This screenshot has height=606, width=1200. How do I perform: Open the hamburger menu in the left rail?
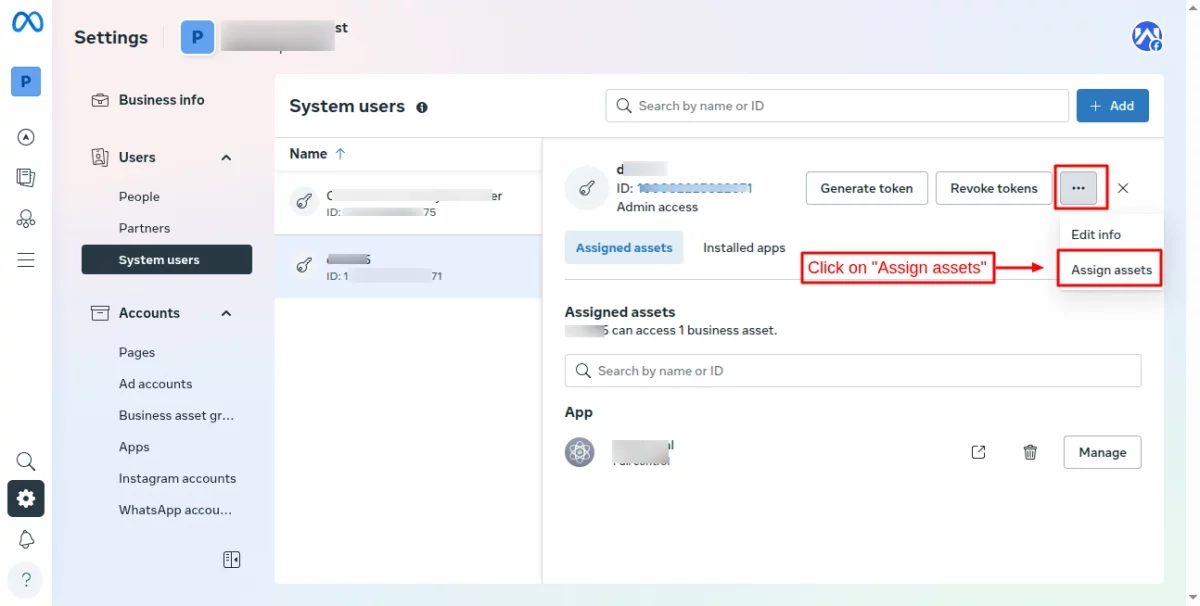point(25,259)
